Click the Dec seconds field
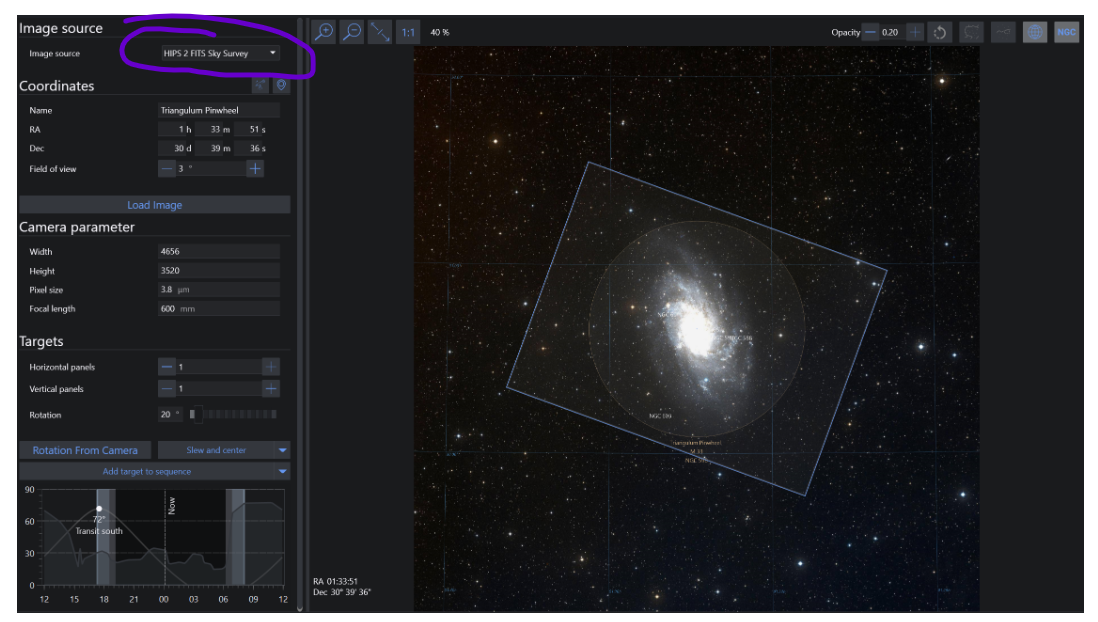1098x622 pixels. tap(252, 148)
